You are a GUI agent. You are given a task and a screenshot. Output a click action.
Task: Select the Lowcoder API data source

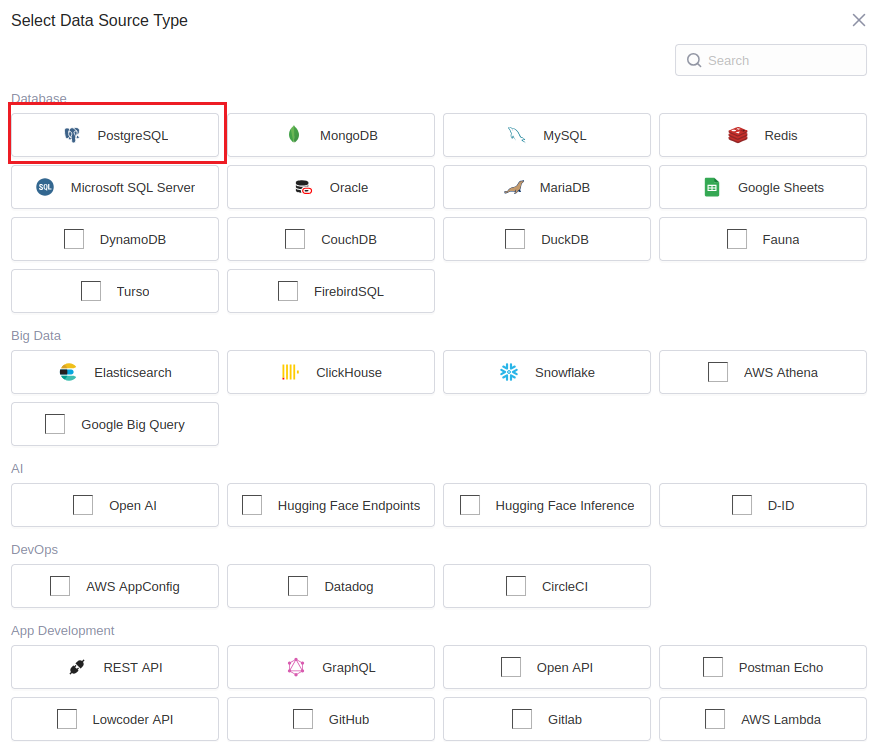click(115, 719)
